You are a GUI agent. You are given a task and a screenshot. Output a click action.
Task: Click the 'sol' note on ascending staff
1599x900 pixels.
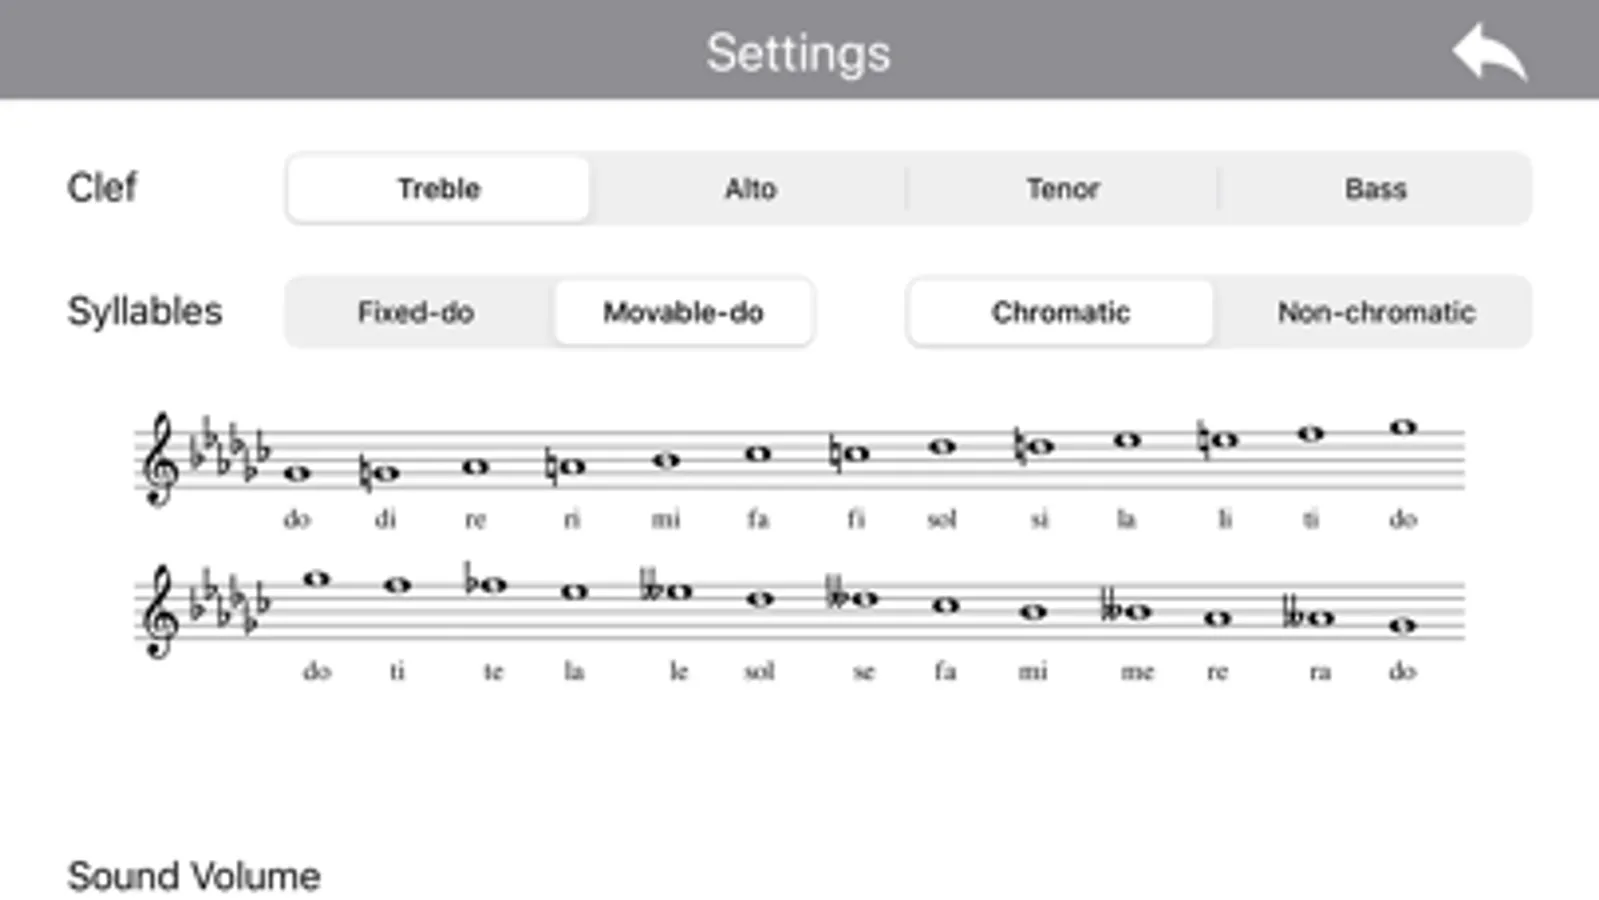[942, 447]
